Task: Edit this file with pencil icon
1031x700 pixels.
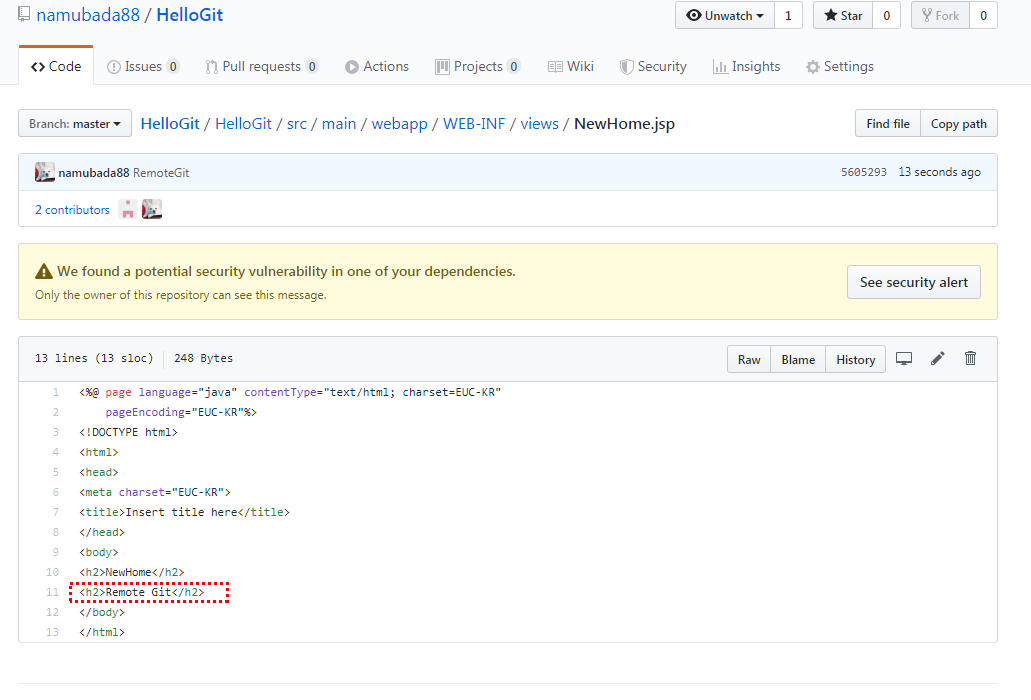Action: tap(938, 358)
